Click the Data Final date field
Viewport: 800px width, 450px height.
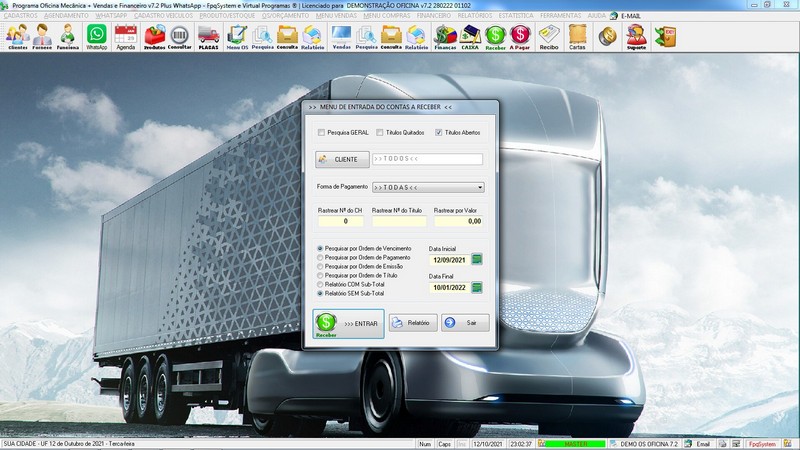449,288
